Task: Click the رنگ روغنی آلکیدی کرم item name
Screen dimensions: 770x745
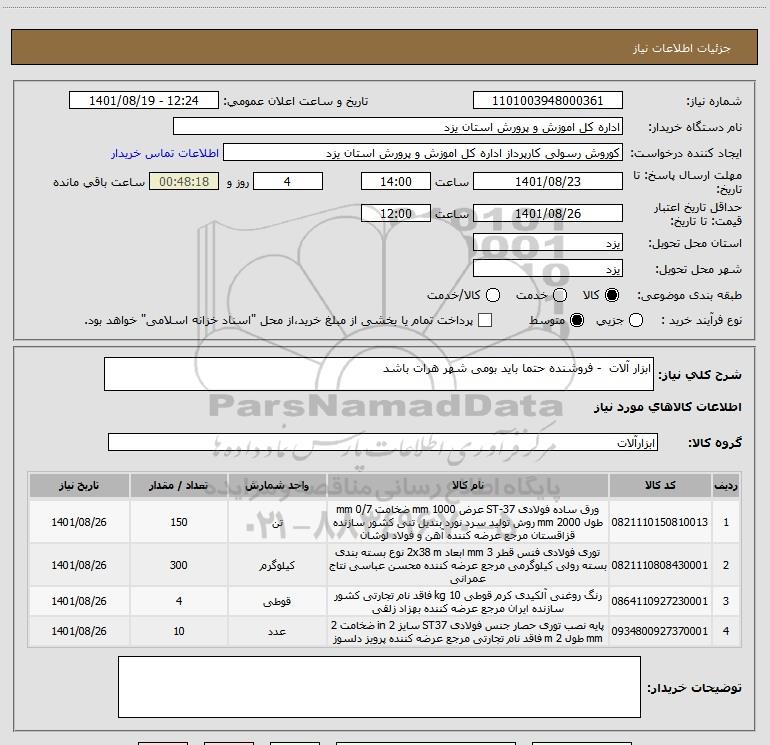Action: coord(468,602)
